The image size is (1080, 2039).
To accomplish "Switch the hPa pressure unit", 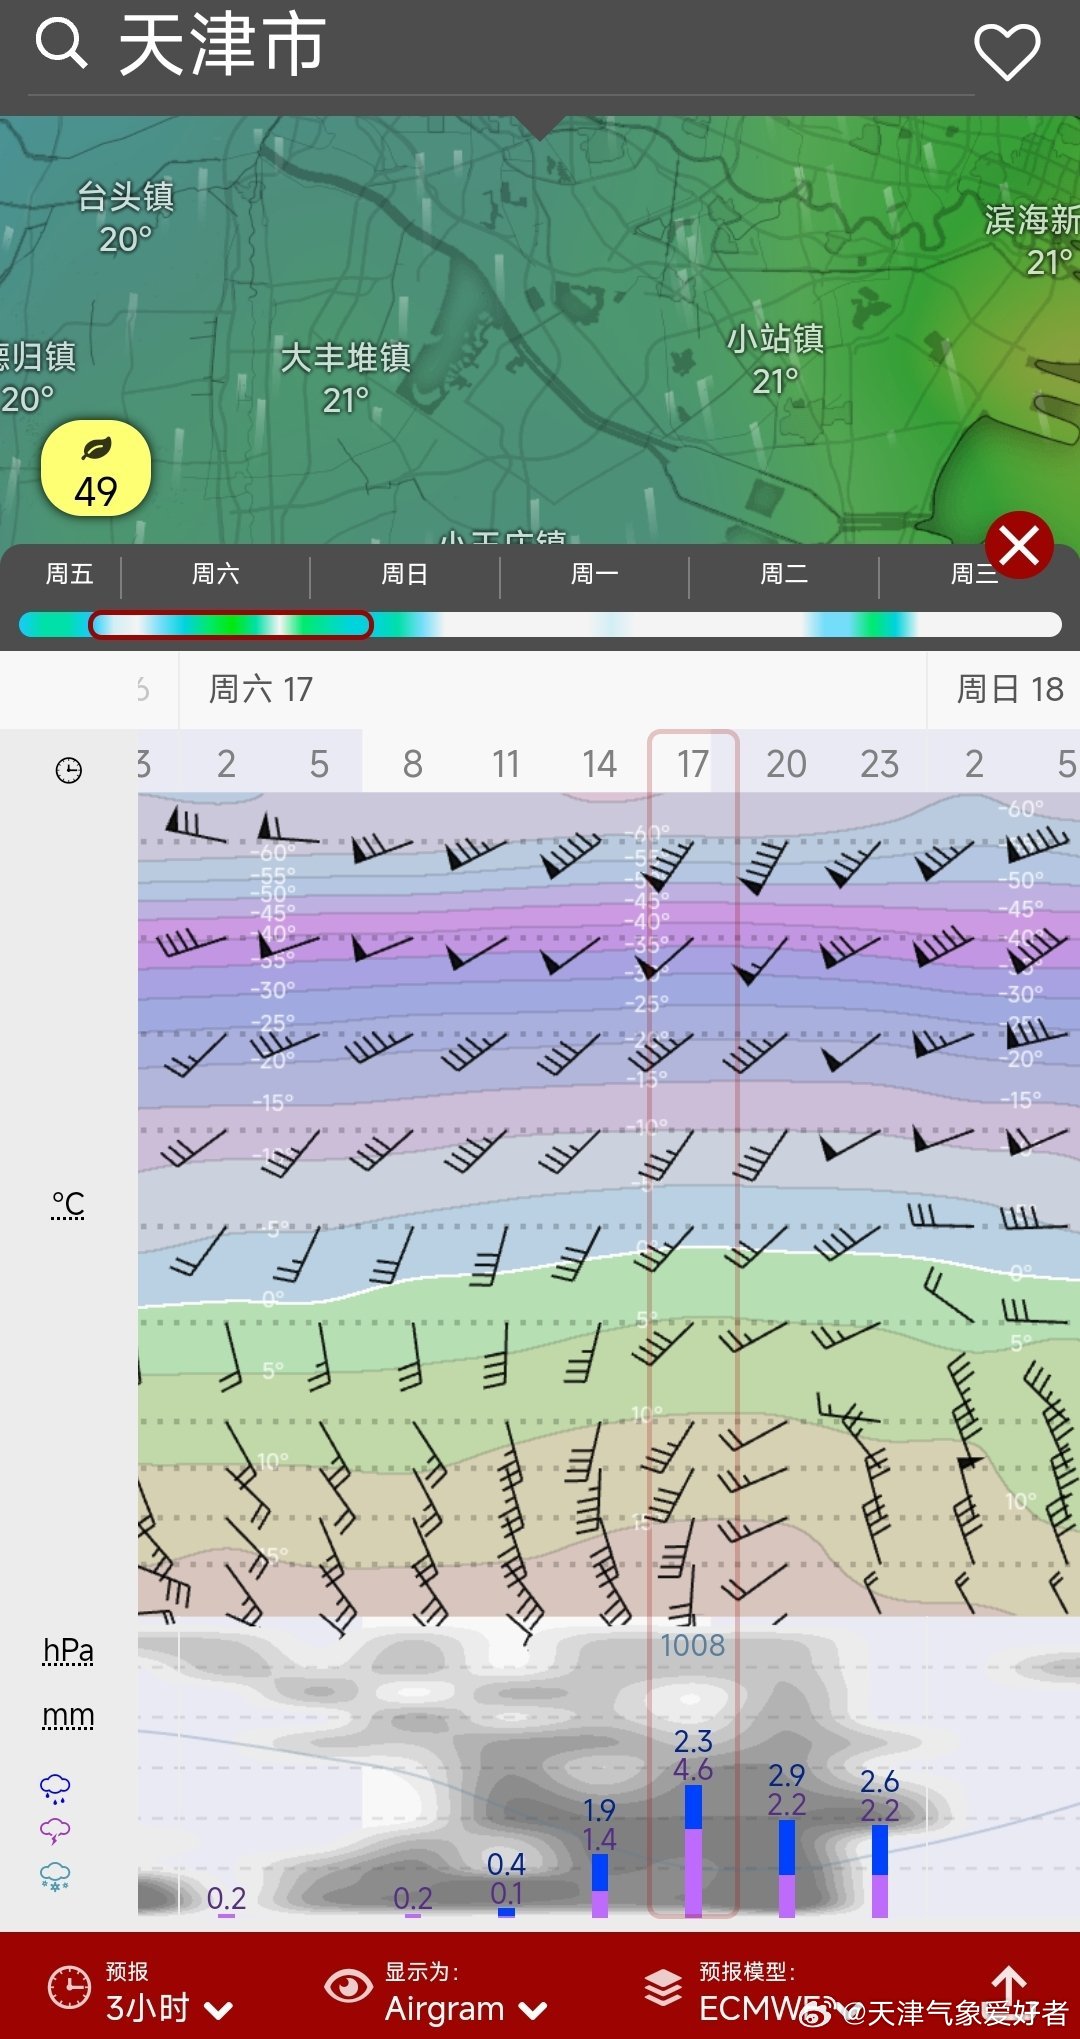I will pos(68,1651).
